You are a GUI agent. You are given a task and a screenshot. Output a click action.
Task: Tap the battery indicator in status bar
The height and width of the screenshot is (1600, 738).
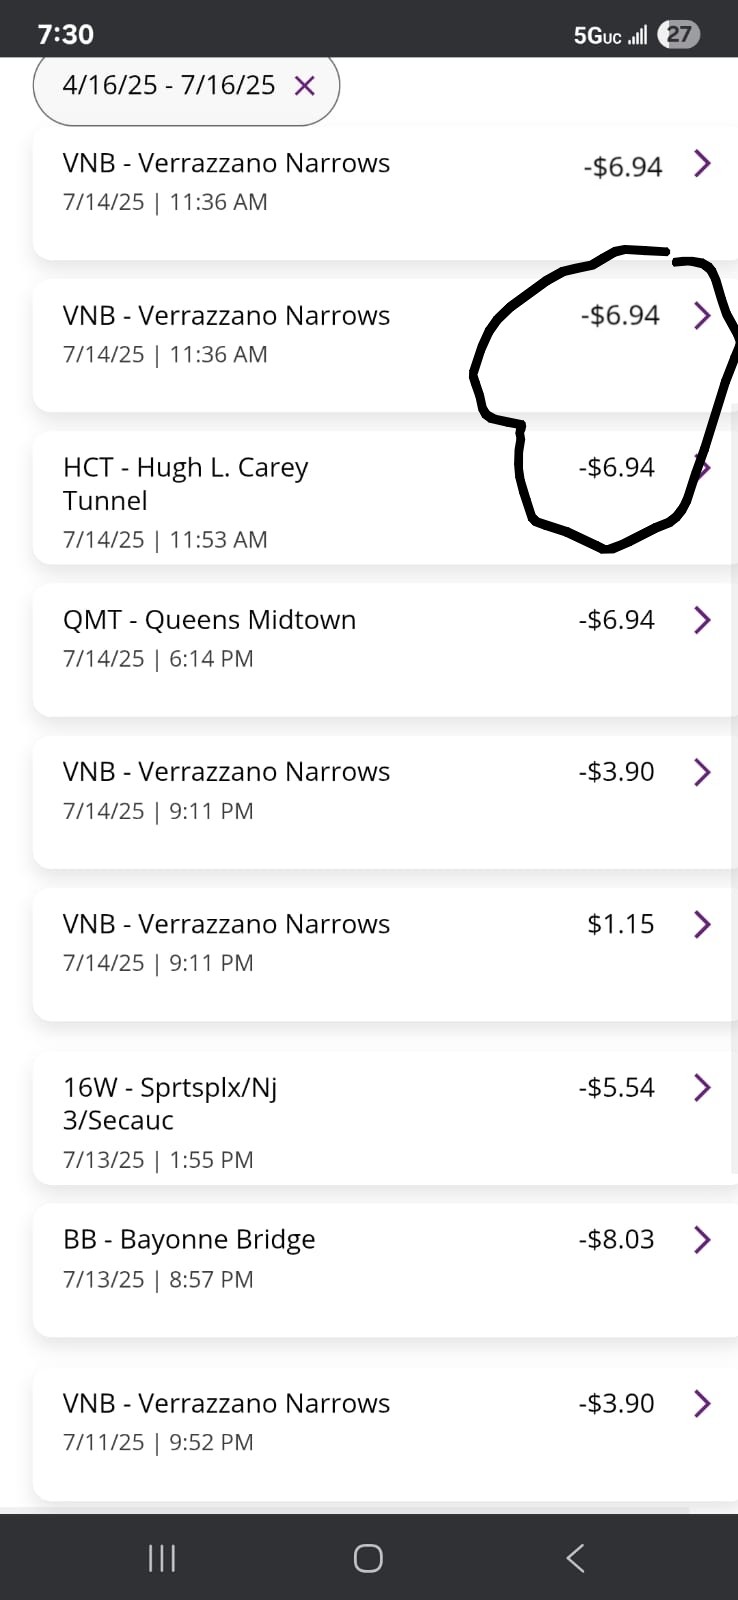coord(679,35)
